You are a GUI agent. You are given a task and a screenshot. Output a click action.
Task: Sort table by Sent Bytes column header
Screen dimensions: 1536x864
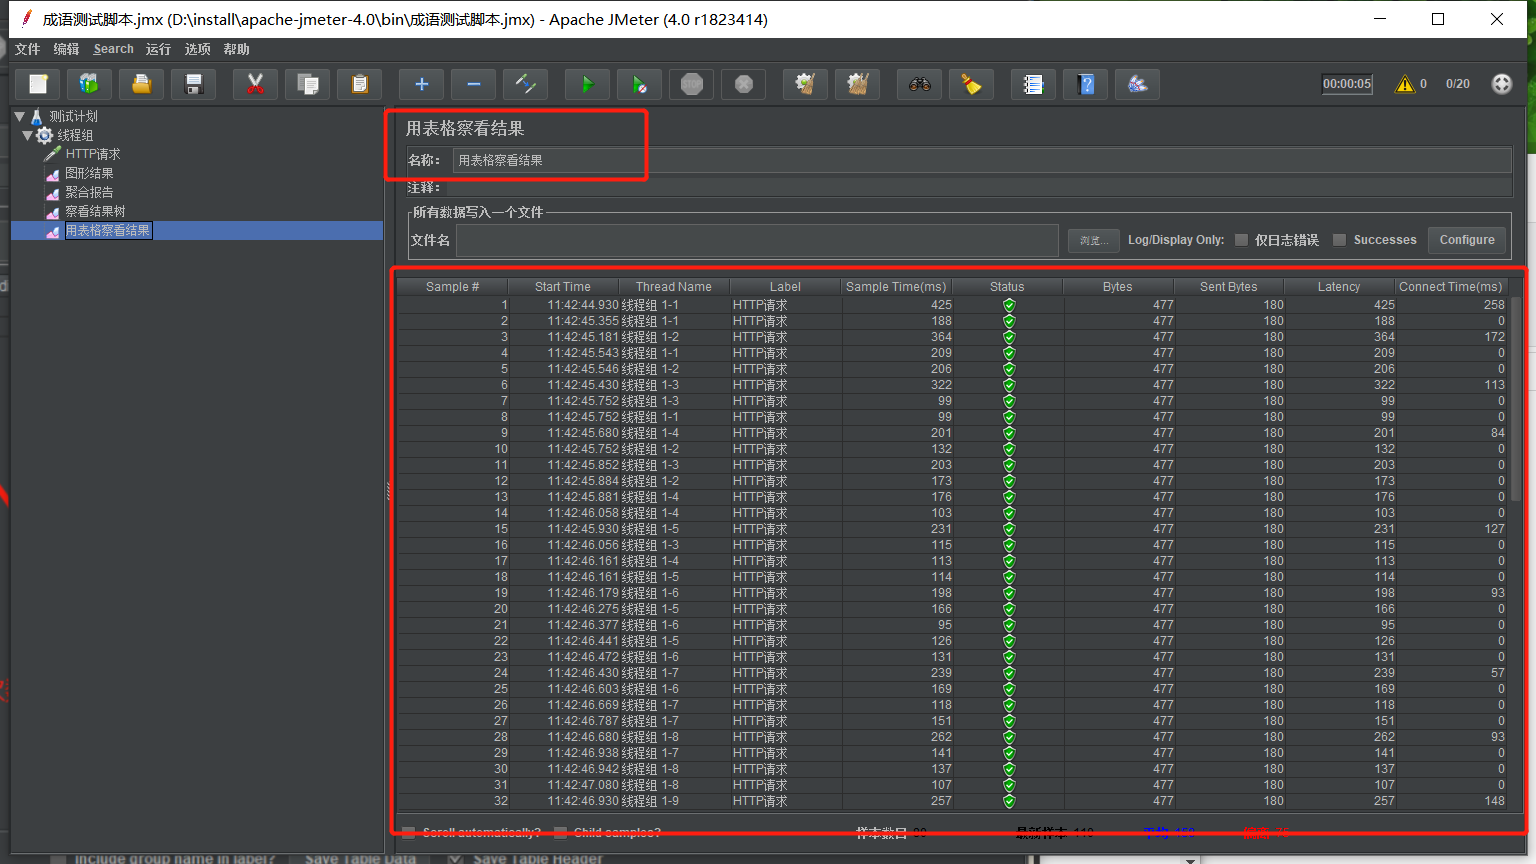[x=1229, y=287]
